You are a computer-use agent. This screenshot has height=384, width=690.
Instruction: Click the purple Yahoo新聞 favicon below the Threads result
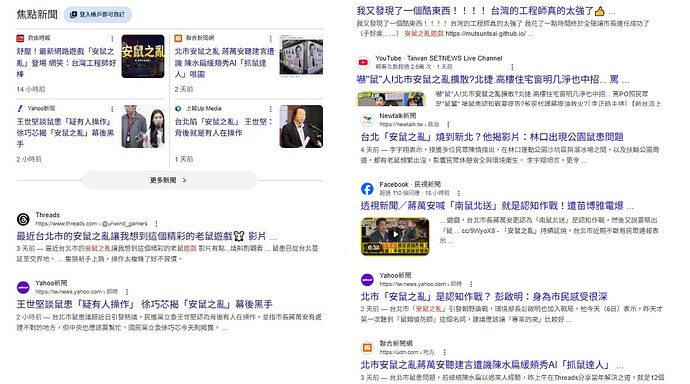point(23,287)
